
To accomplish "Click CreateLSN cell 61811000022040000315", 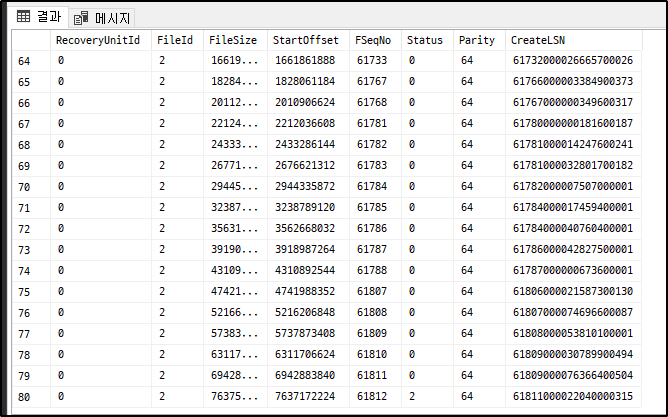I will tap(573, 397).
